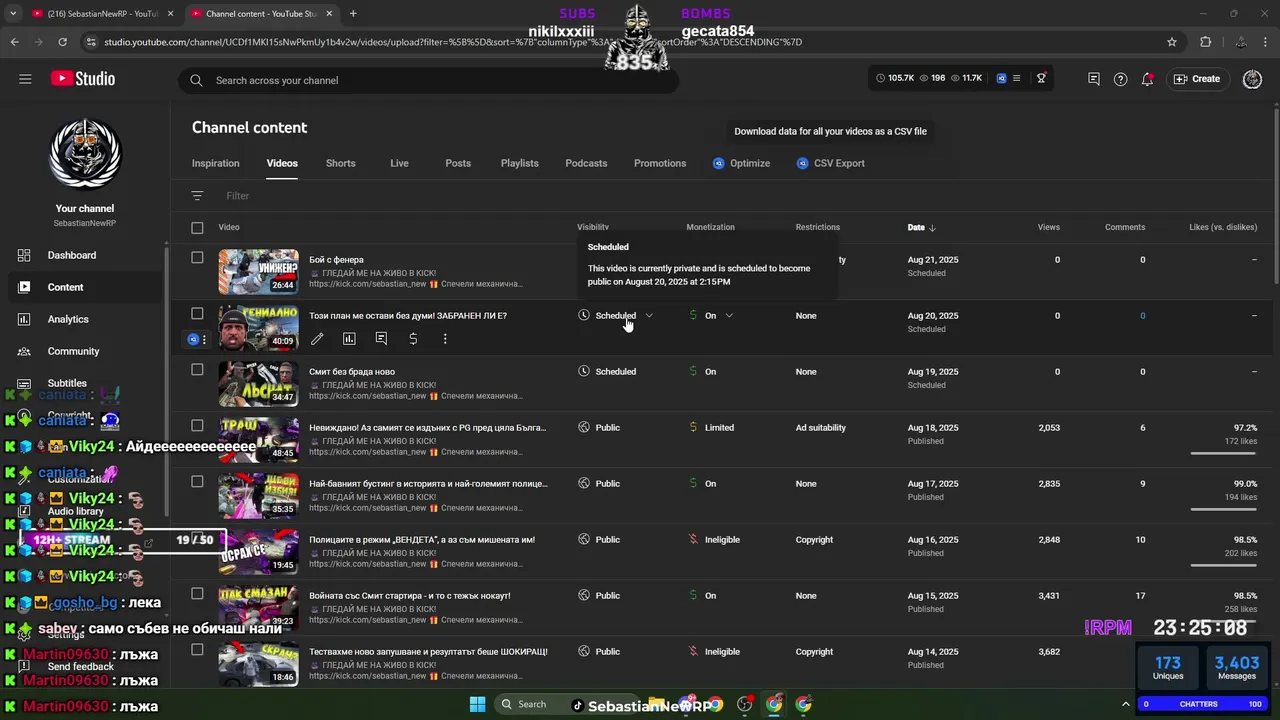Open the notifications bell
Screen dimensions: 1280x720
pos(1147,79)
